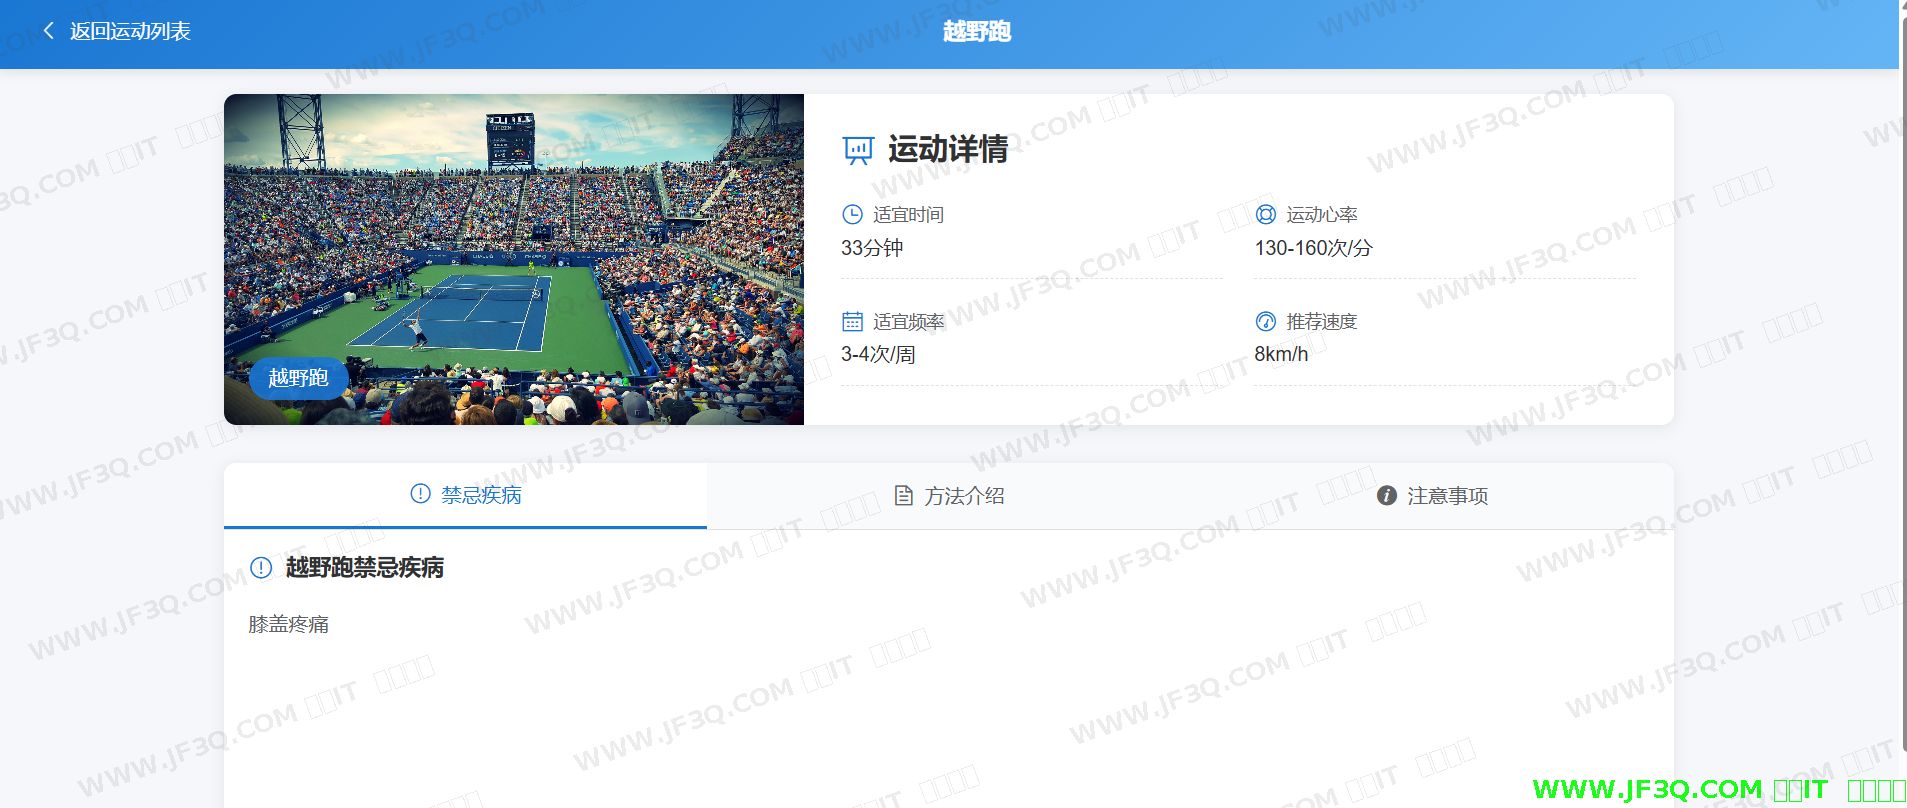Click the icon beside 越野跑禁忌疾病 heading
Viewport: 1907px width, 808px height.
pyautogui.click(x=261, y=568)
